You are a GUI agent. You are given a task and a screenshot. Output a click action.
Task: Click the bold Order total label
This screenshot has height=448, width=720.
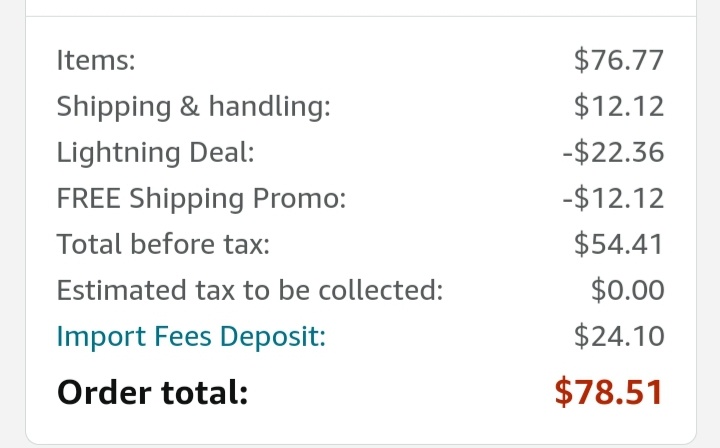[x=152, y=392]
